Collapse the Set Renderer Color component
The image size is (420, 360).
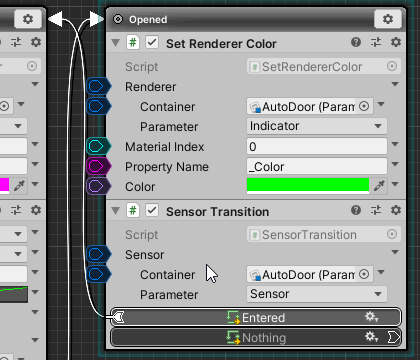(116, 43)
